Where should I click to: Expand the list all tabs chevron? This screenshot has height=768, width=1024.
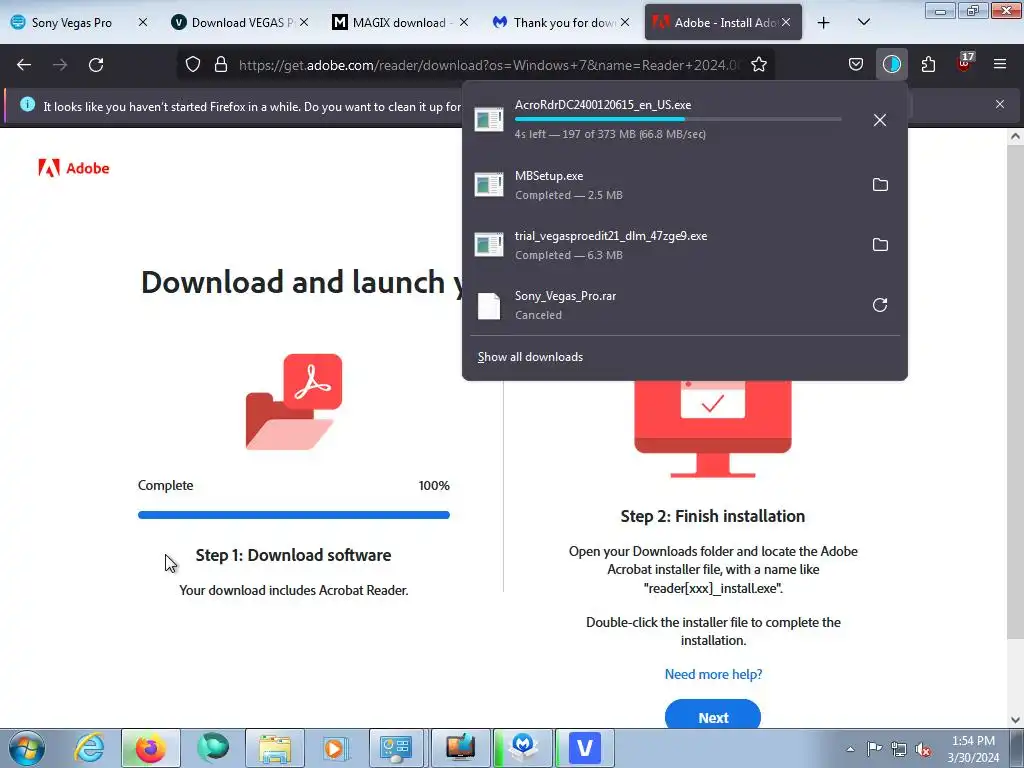(x=863, y=23)
